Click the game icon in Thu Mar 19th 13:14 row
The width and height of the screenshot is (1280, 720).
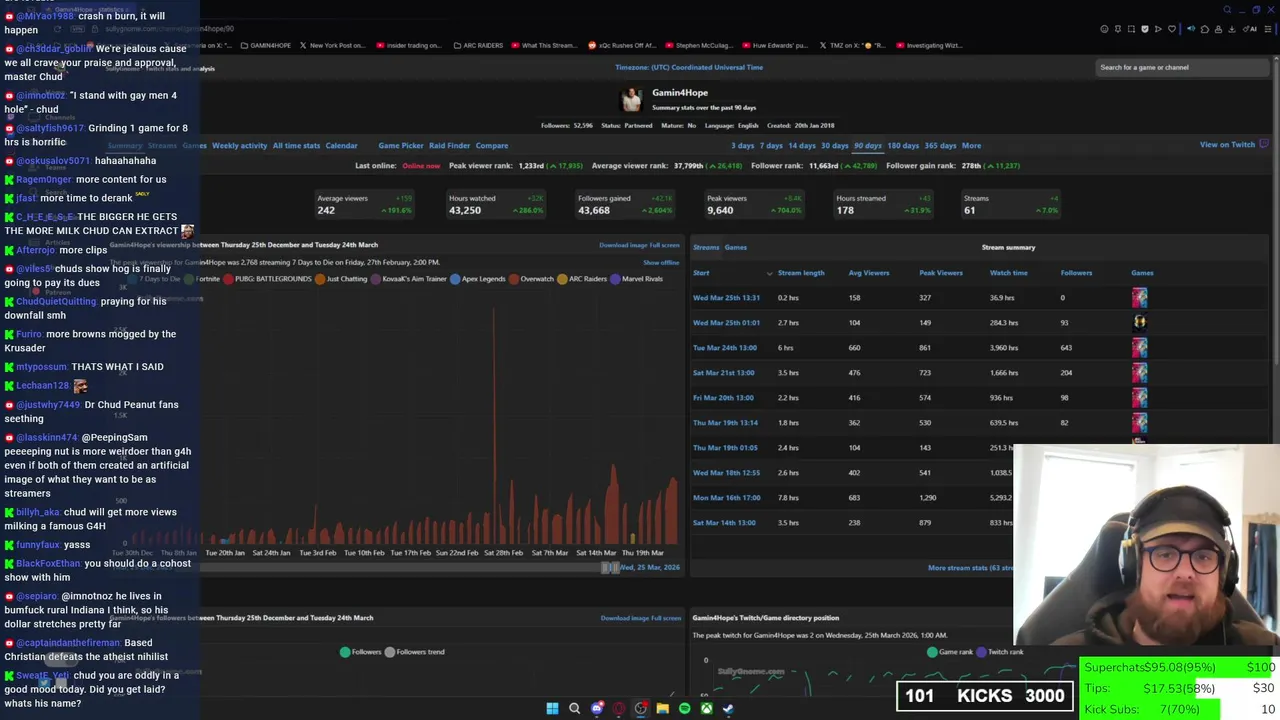[1139, 422]
